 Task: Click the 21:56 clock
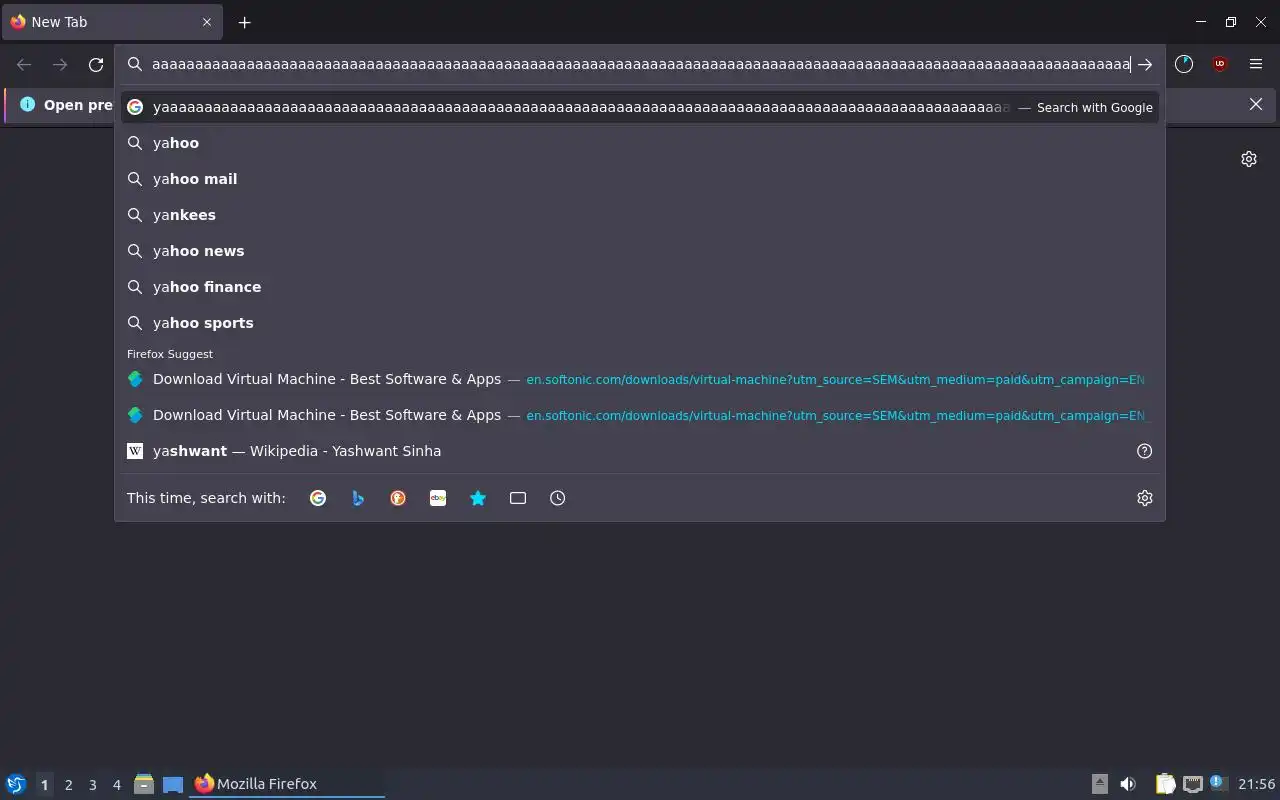coord(1257,784)
